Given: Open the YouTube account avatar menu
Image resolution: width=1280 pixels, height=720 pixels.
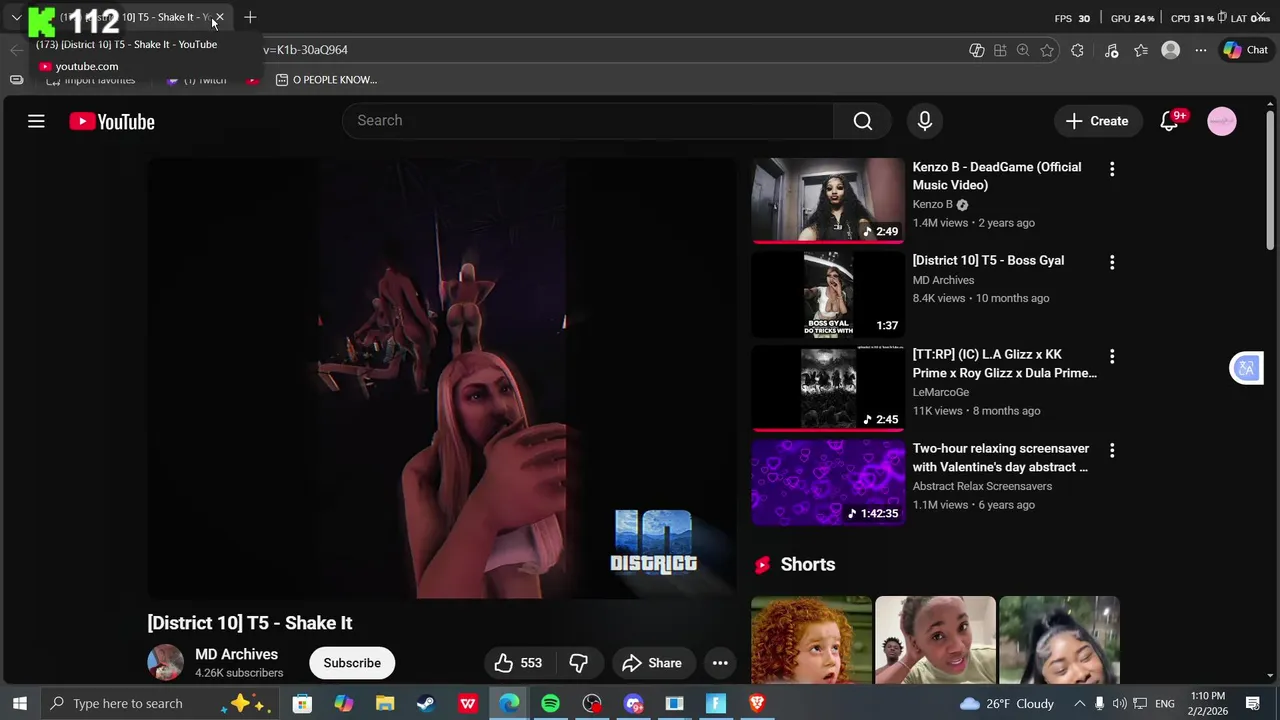Looking at the screenshot, I should [x=1222, y=121].
